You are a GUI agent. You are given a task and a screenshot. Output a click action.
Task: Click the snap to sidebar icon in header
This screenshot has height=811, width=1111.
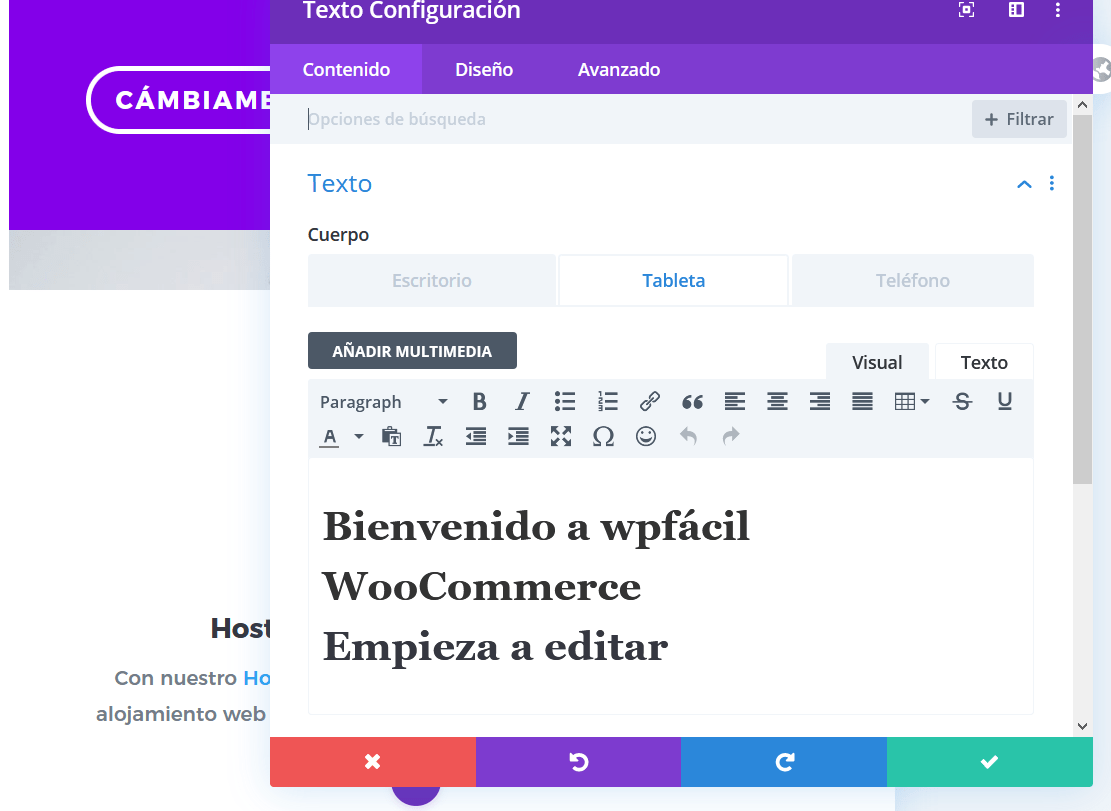click(1016, 9)
